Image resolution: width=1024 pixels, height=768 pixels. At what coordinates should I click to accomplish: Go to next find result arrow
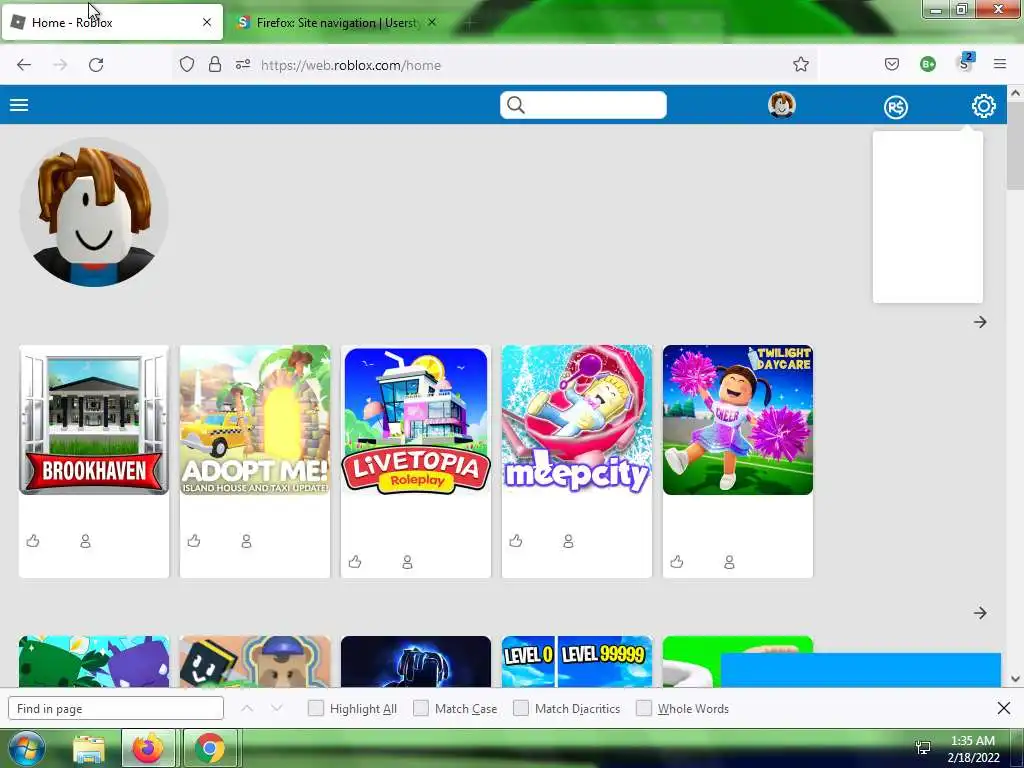click(277, 709)
